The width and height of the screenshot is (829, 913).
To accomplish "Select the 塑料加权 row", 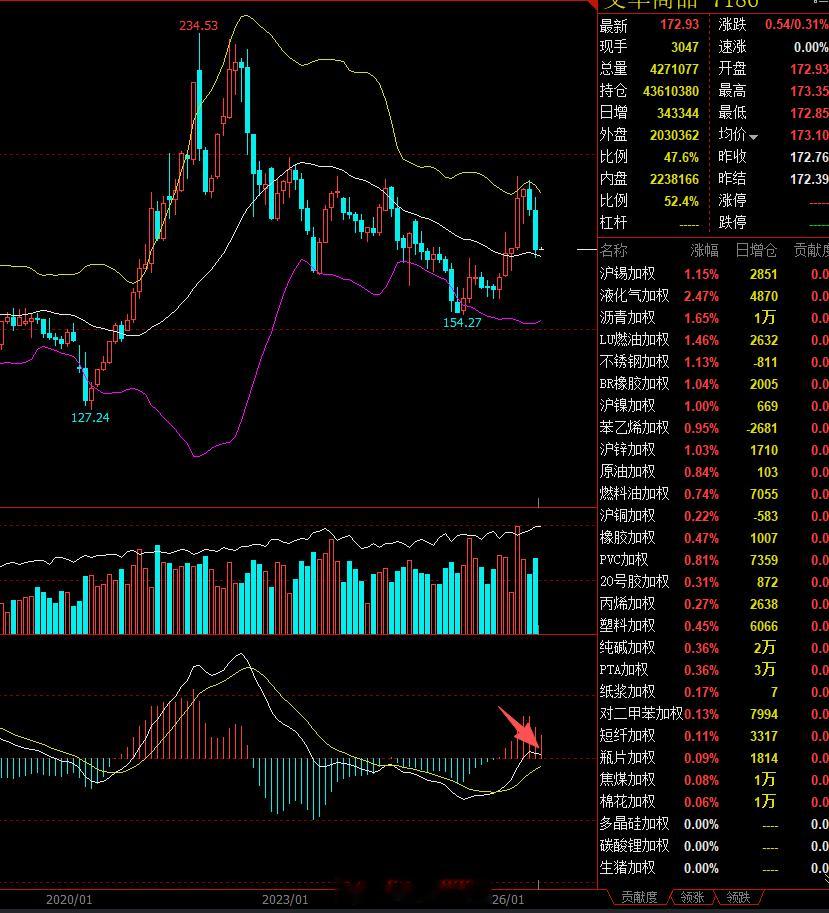I will (714, 627).
